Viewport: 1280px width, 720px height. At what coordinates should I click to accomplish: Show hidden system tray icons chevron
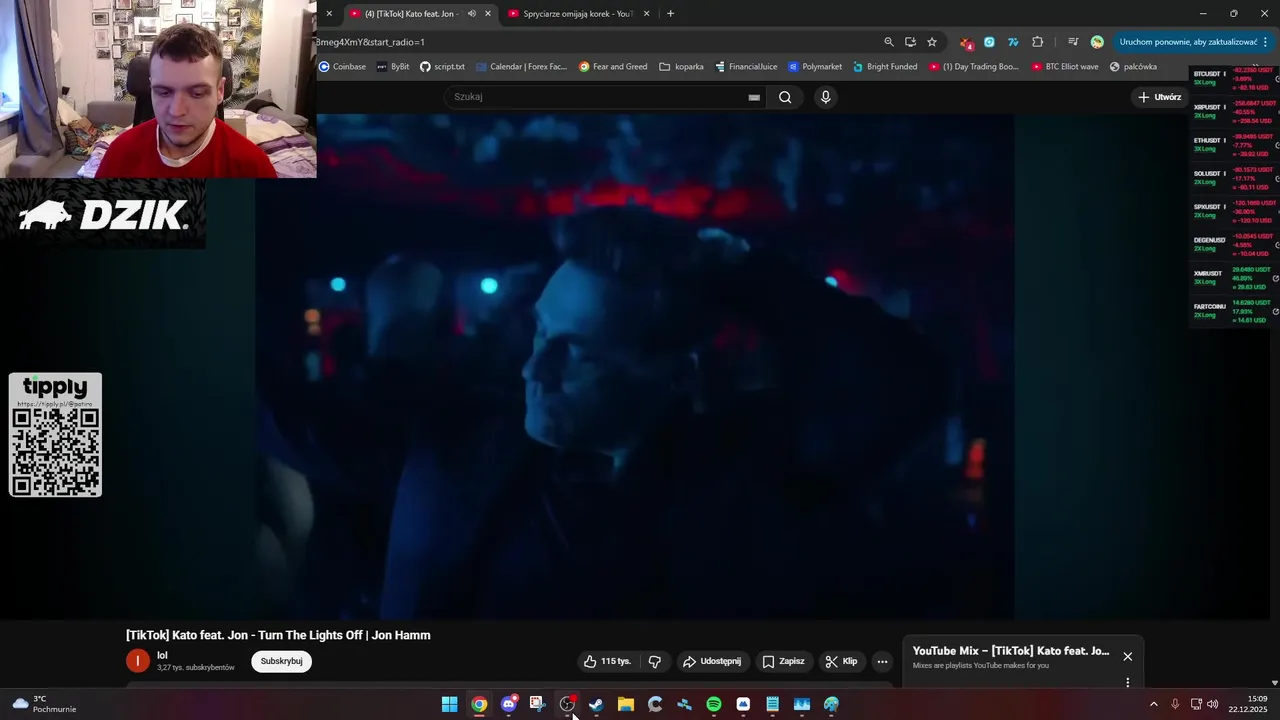(1153, 705)
